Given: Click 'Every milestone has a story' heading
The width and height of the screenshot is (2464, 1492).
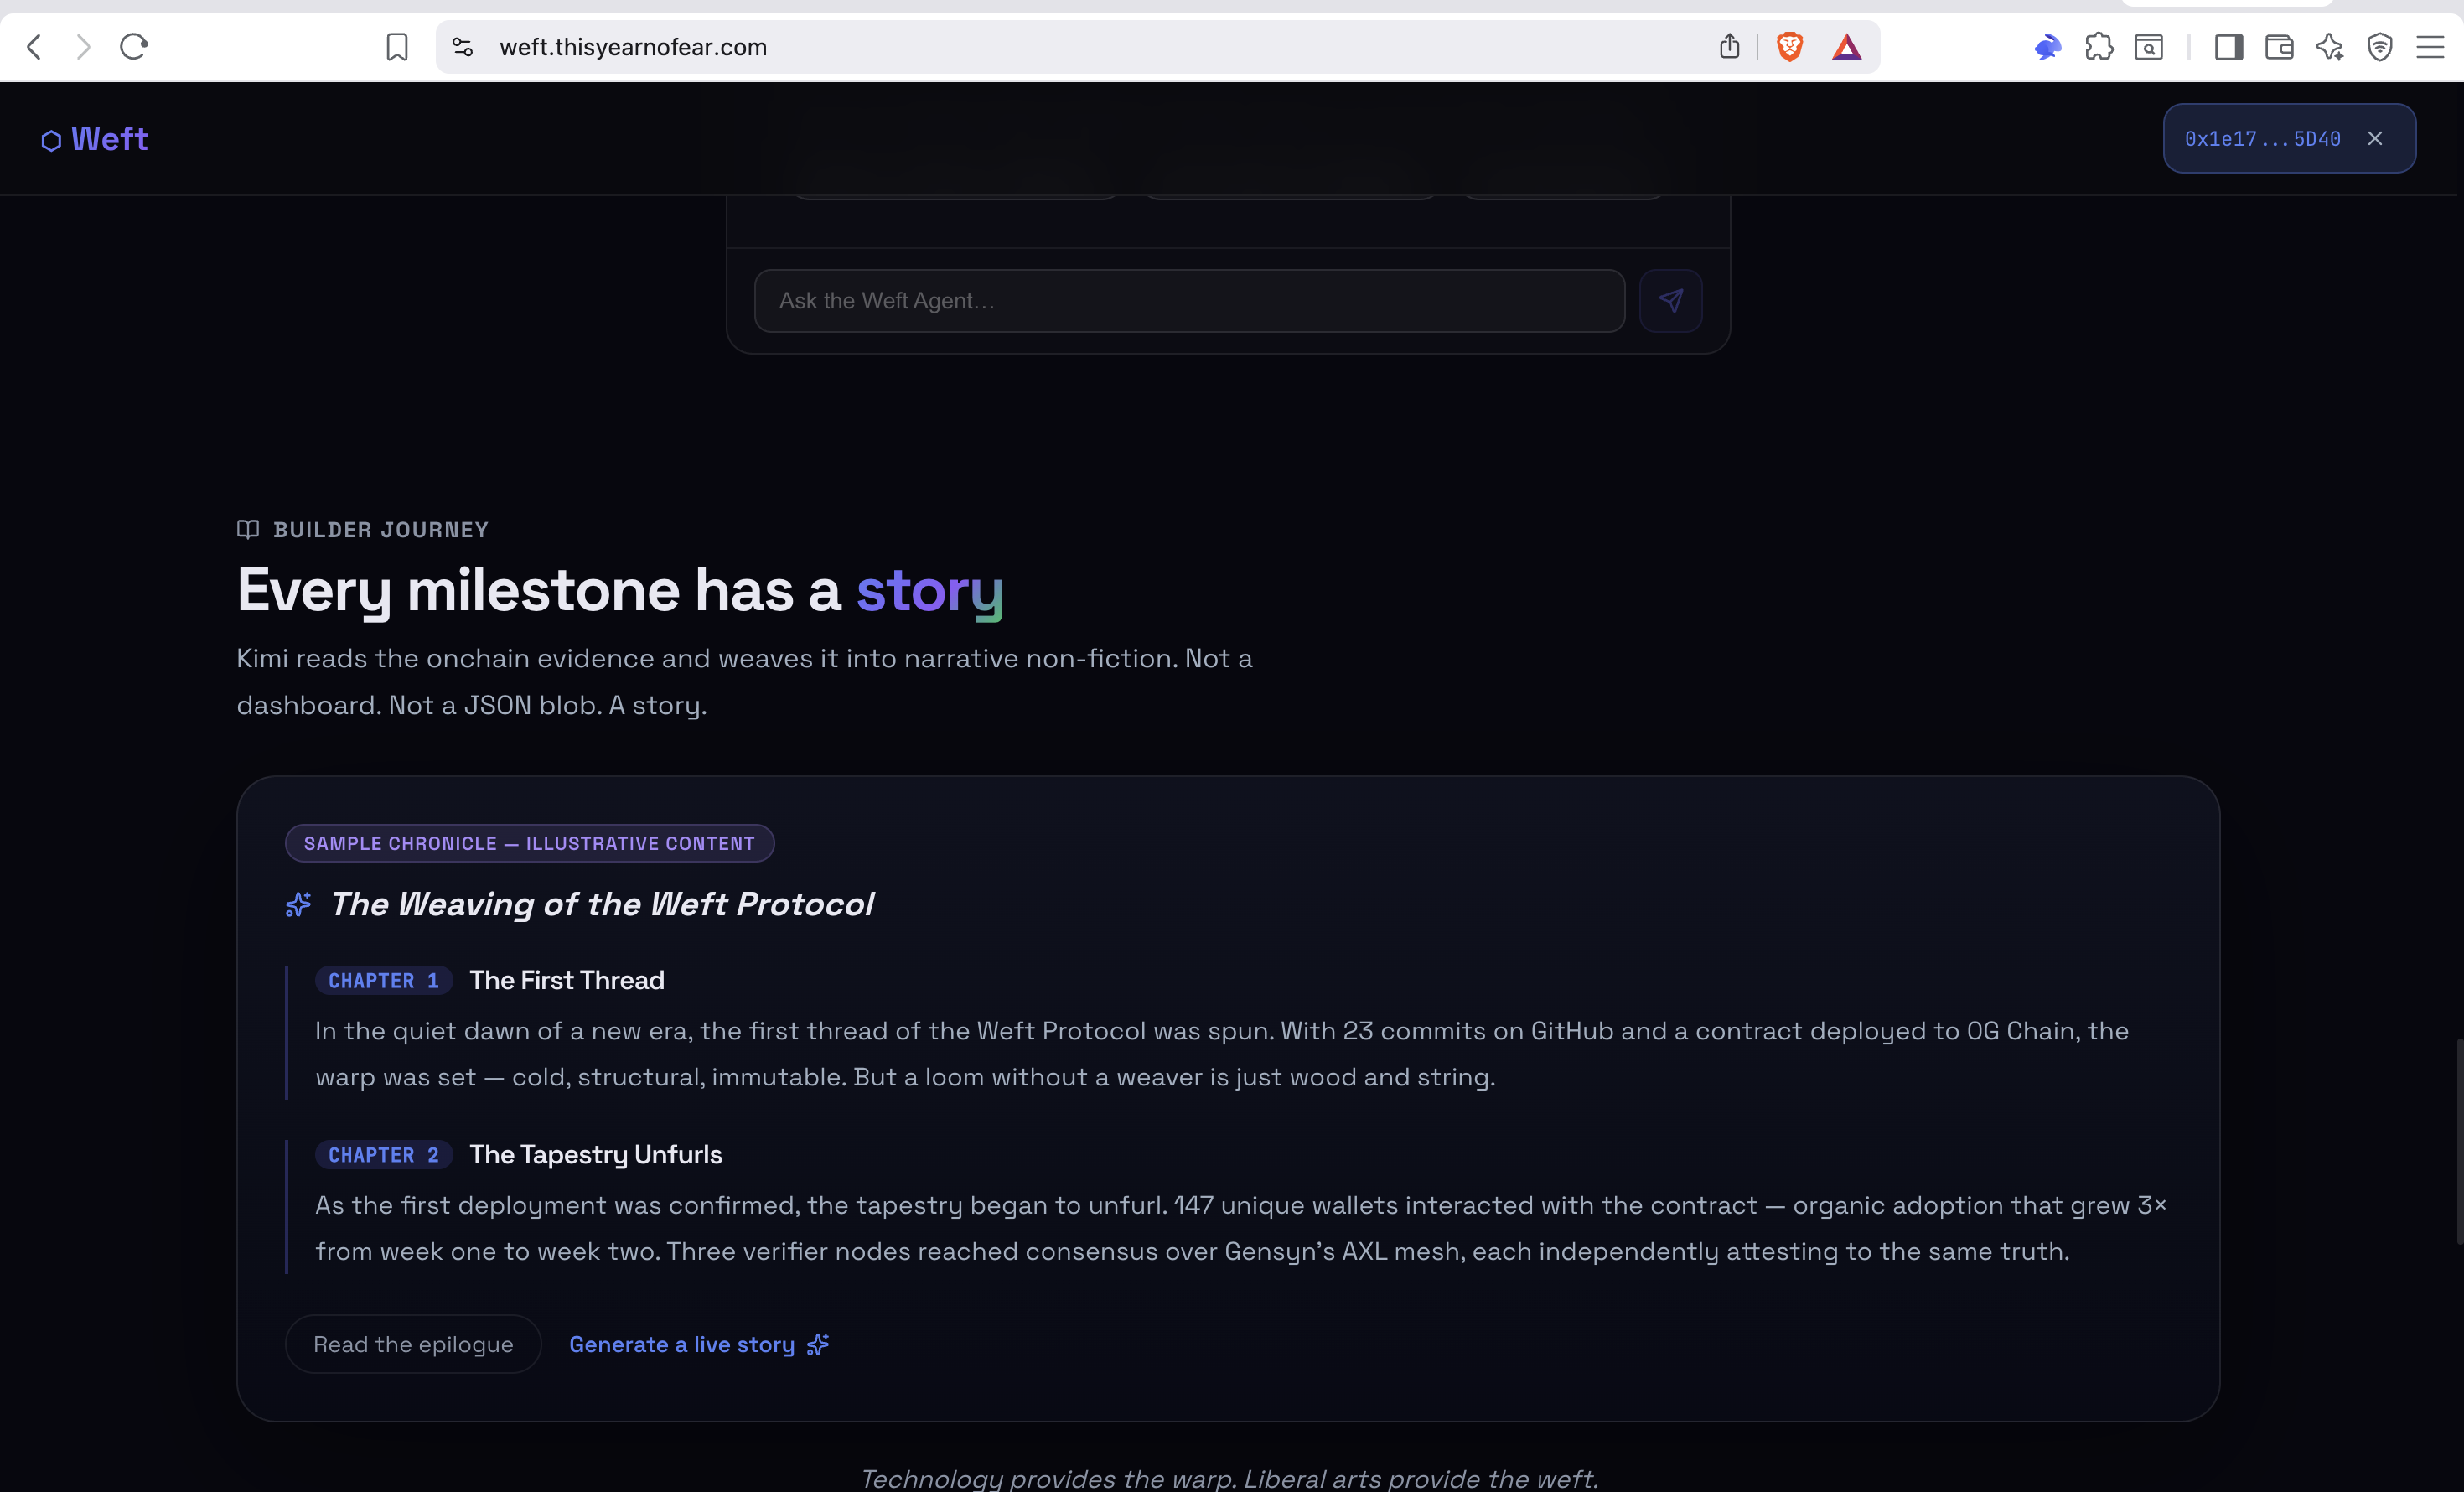Looking at the screenshot, I should 620,591.
